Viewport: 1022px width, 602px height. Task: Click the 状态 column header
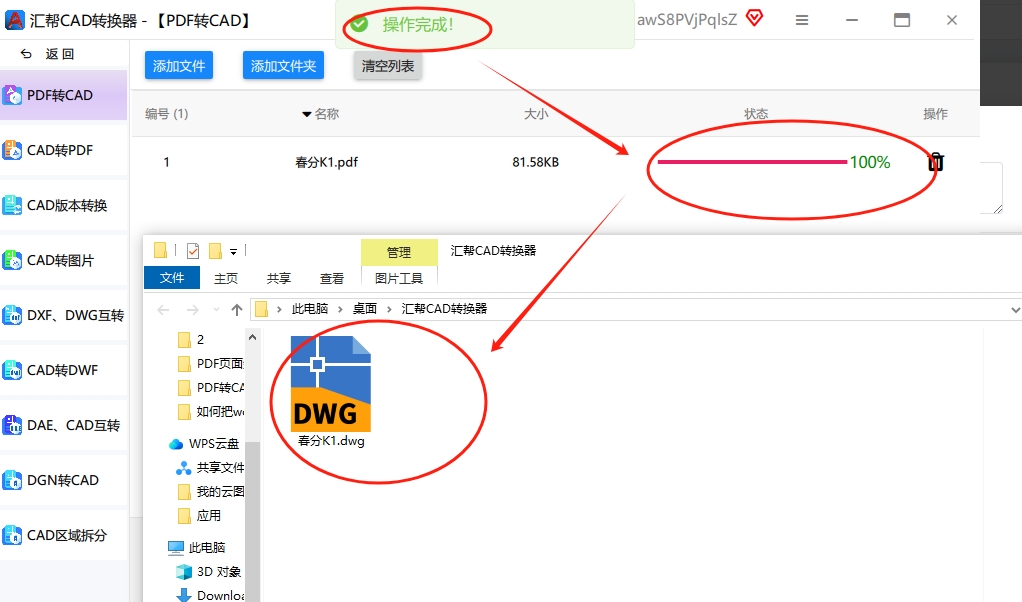(756, 114)
